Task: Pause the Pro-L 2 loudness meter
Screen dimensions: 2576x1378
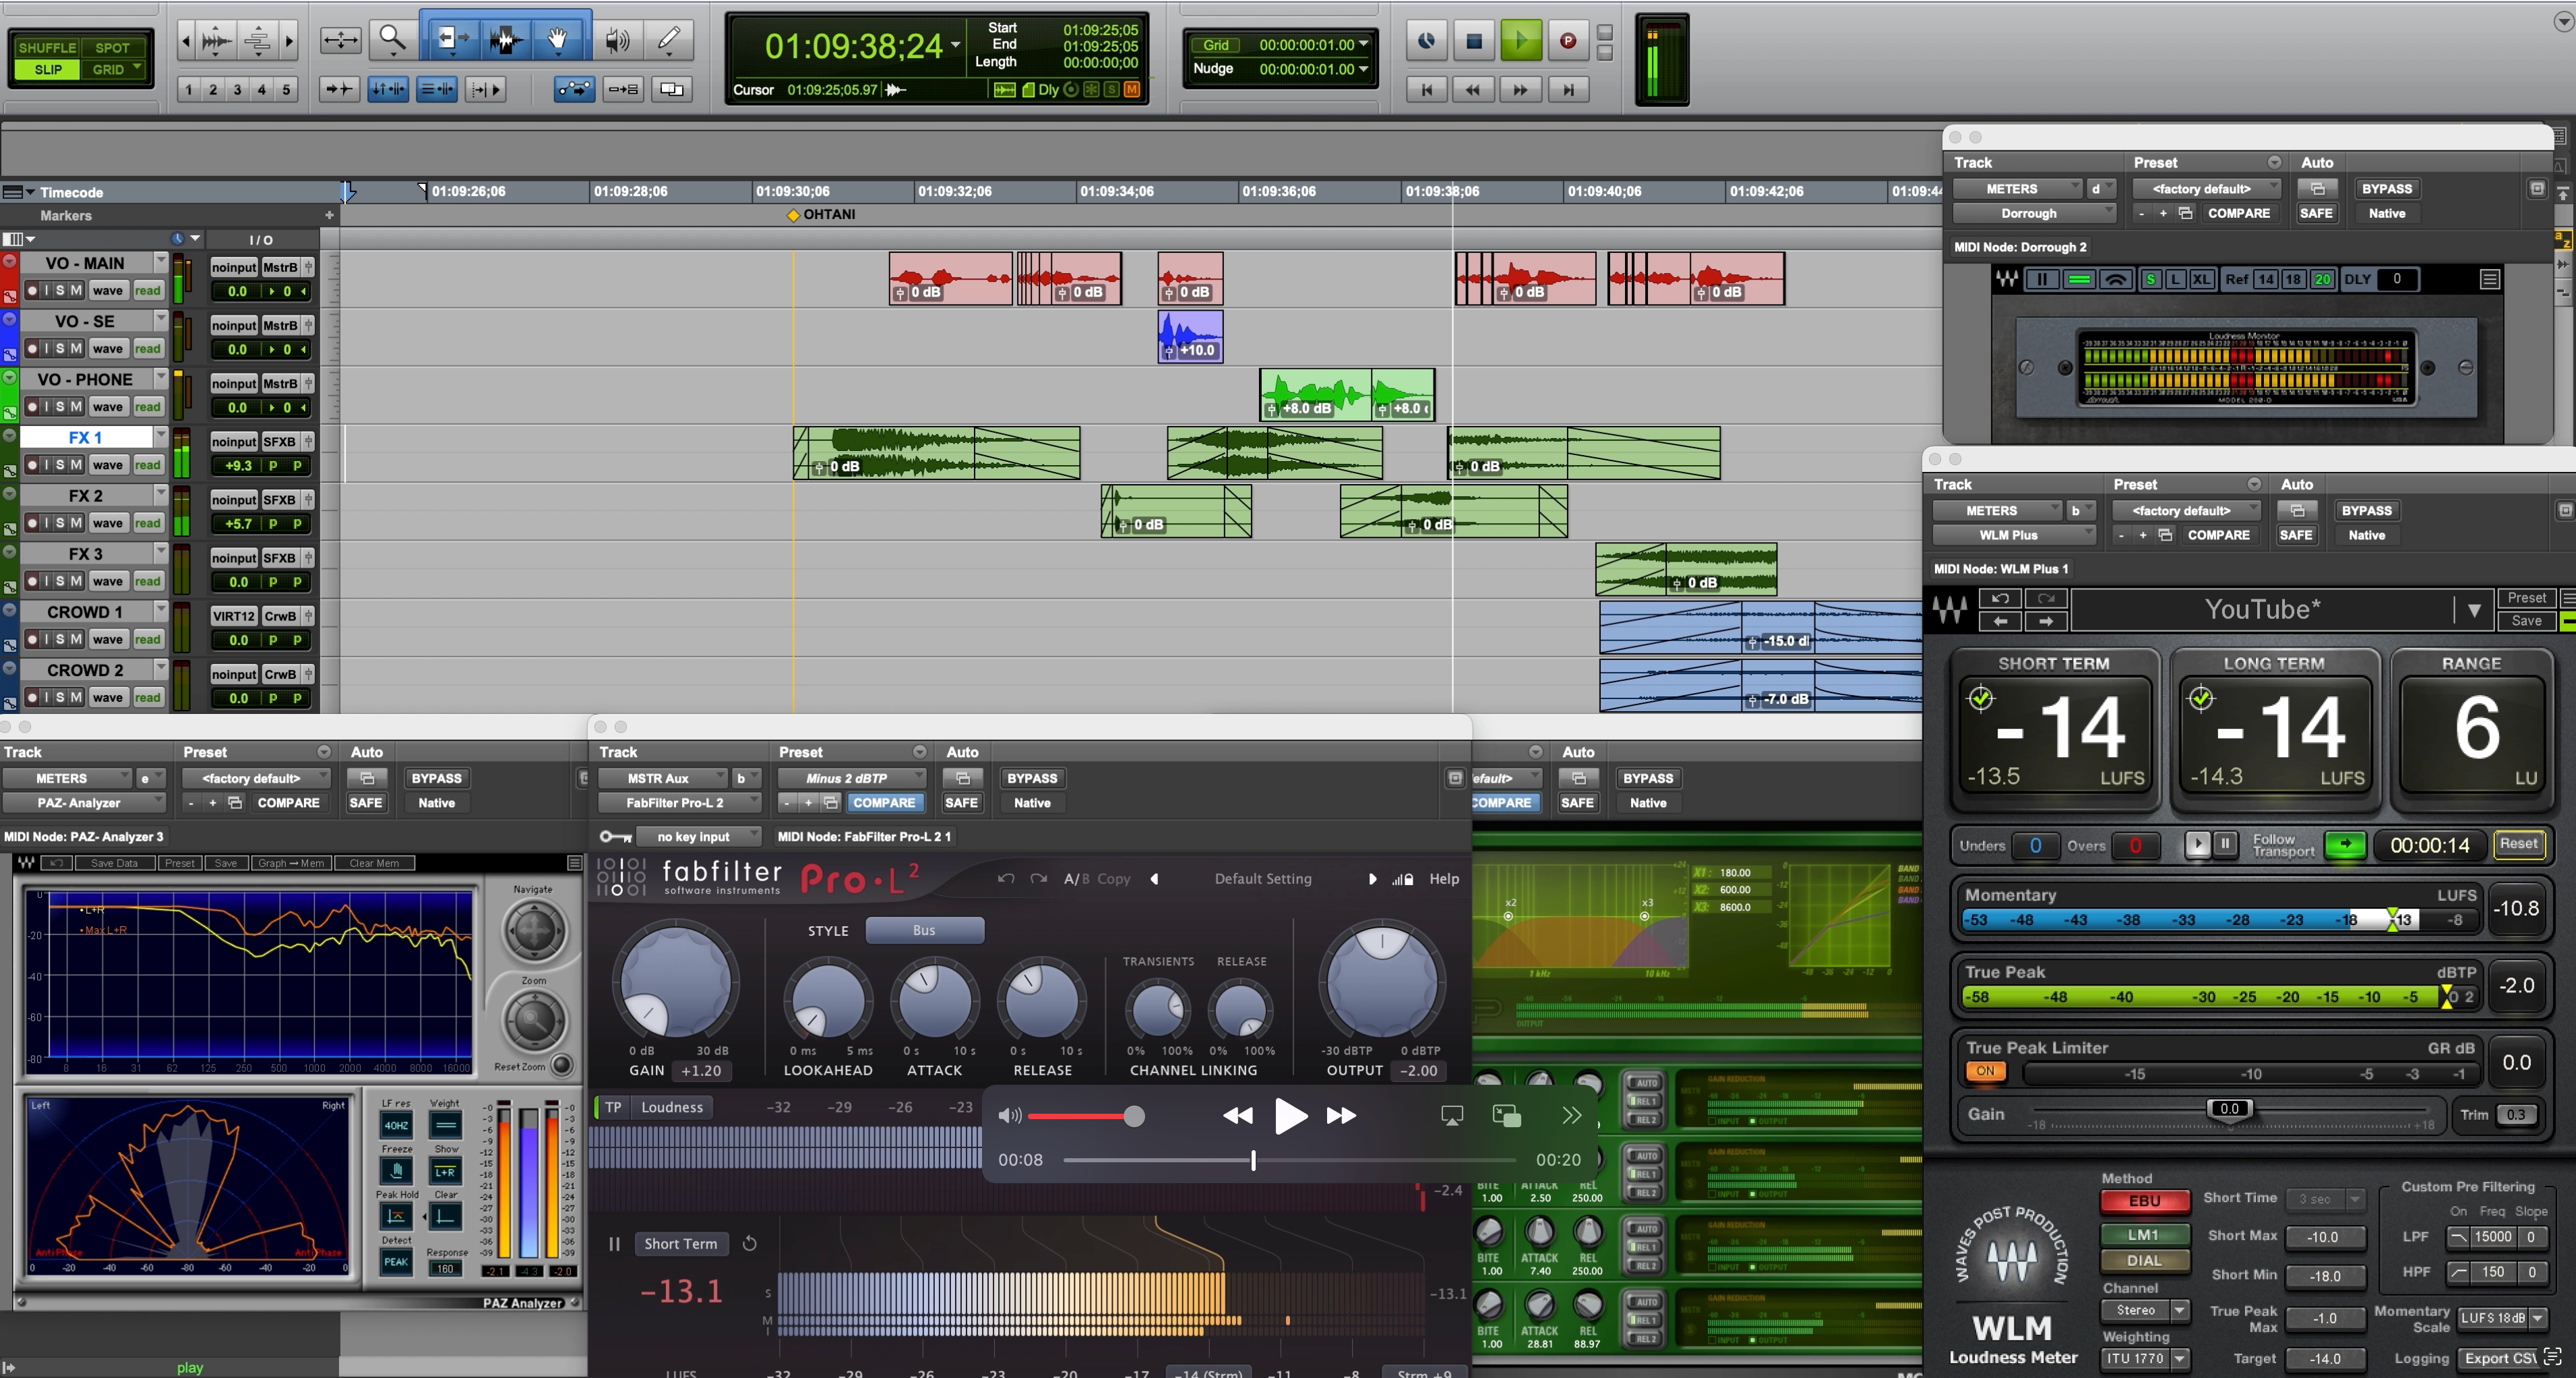Action: pos(614,1244)
